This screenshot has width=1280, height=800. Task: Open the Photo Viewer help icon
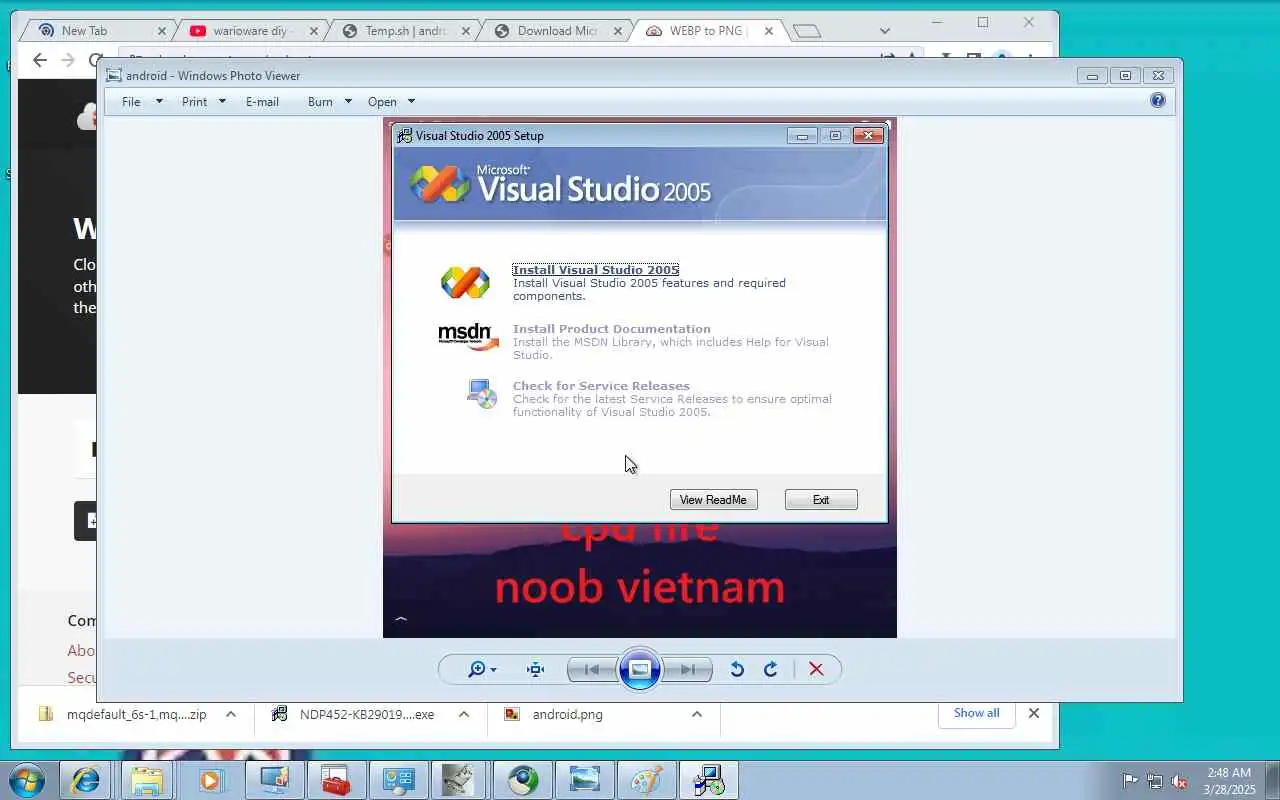(1157, 100)
